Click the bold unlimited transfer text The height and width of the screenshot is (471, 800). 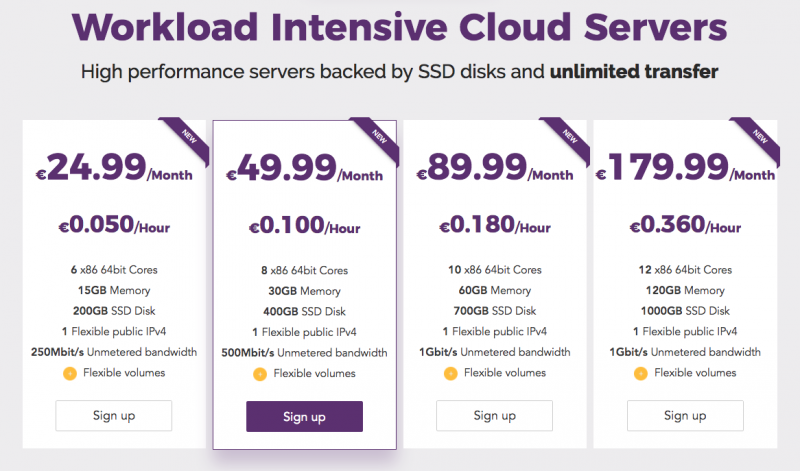click(634, 71)
